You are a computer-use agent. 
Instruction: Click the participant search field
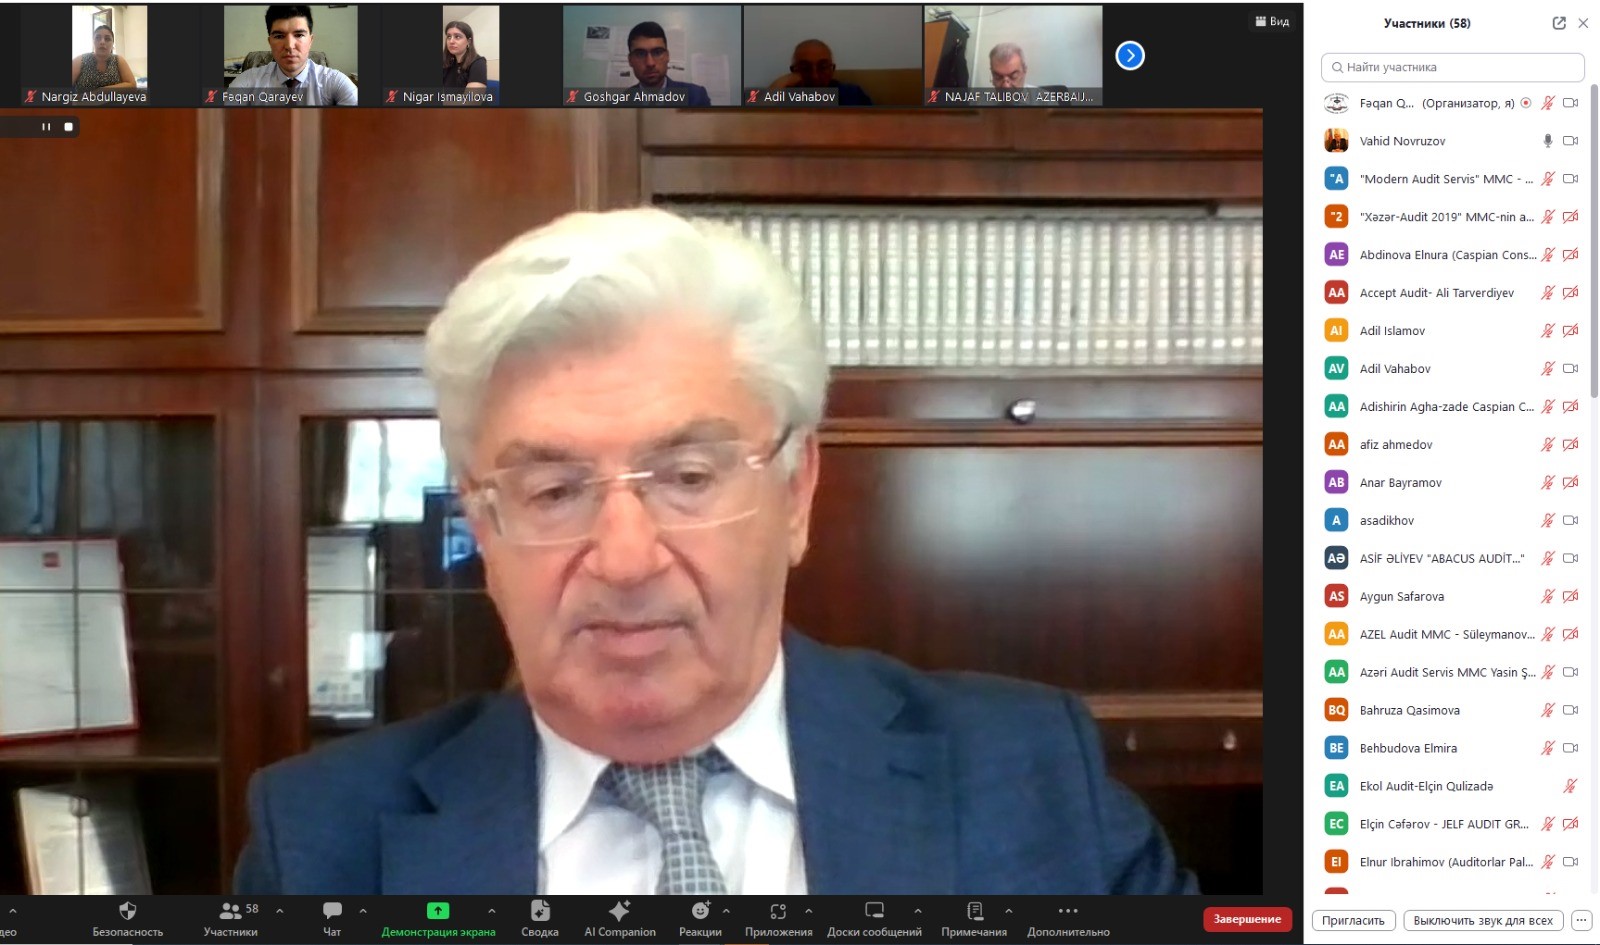[1452, 67]
